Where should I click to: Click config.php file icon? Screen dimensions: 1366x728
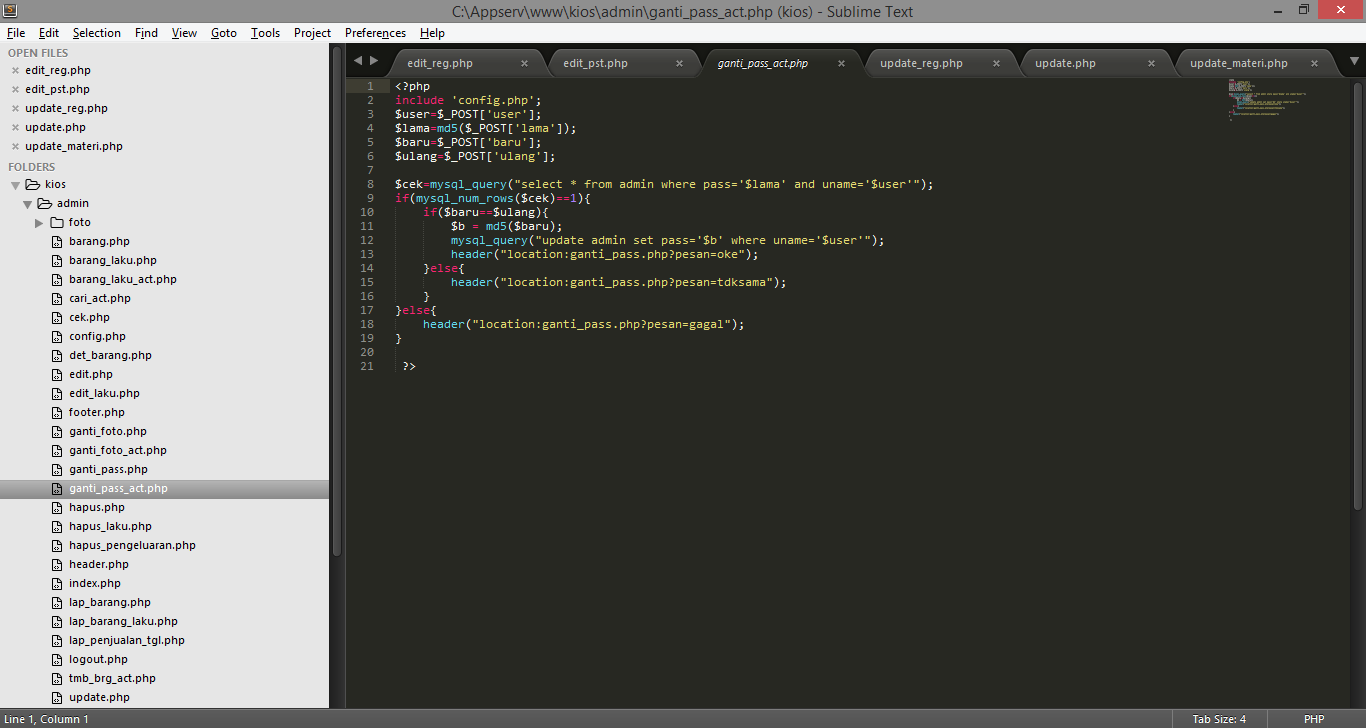click(57, 337)
